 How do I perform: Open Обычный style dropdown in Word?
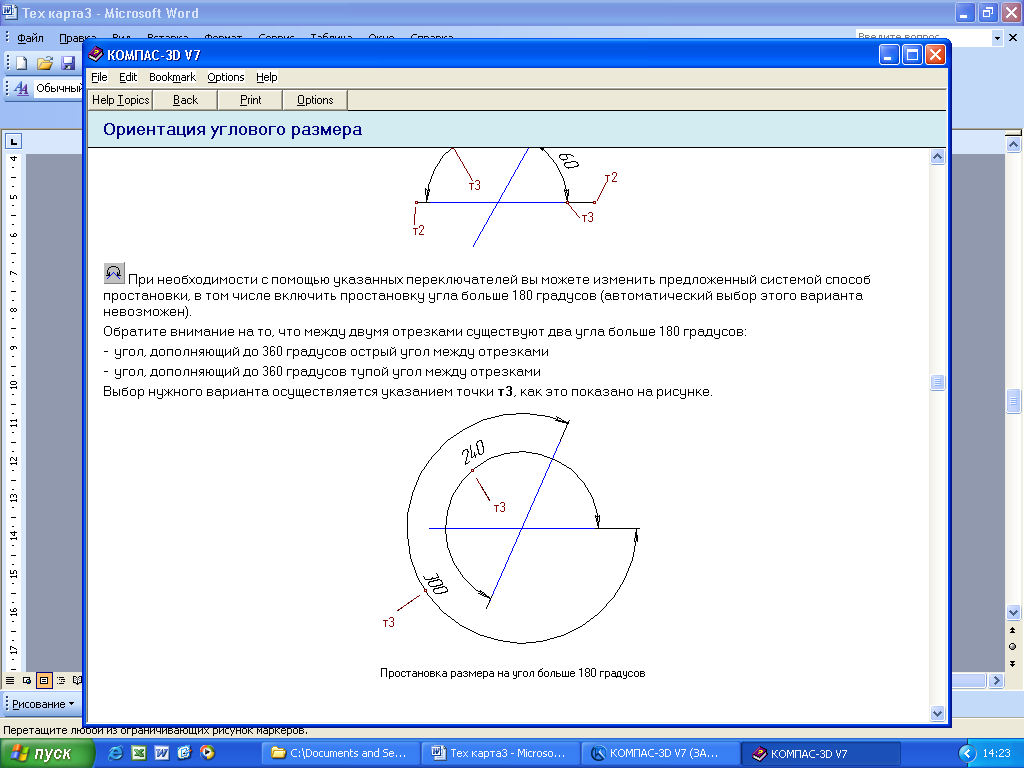(x=57, y=88)
